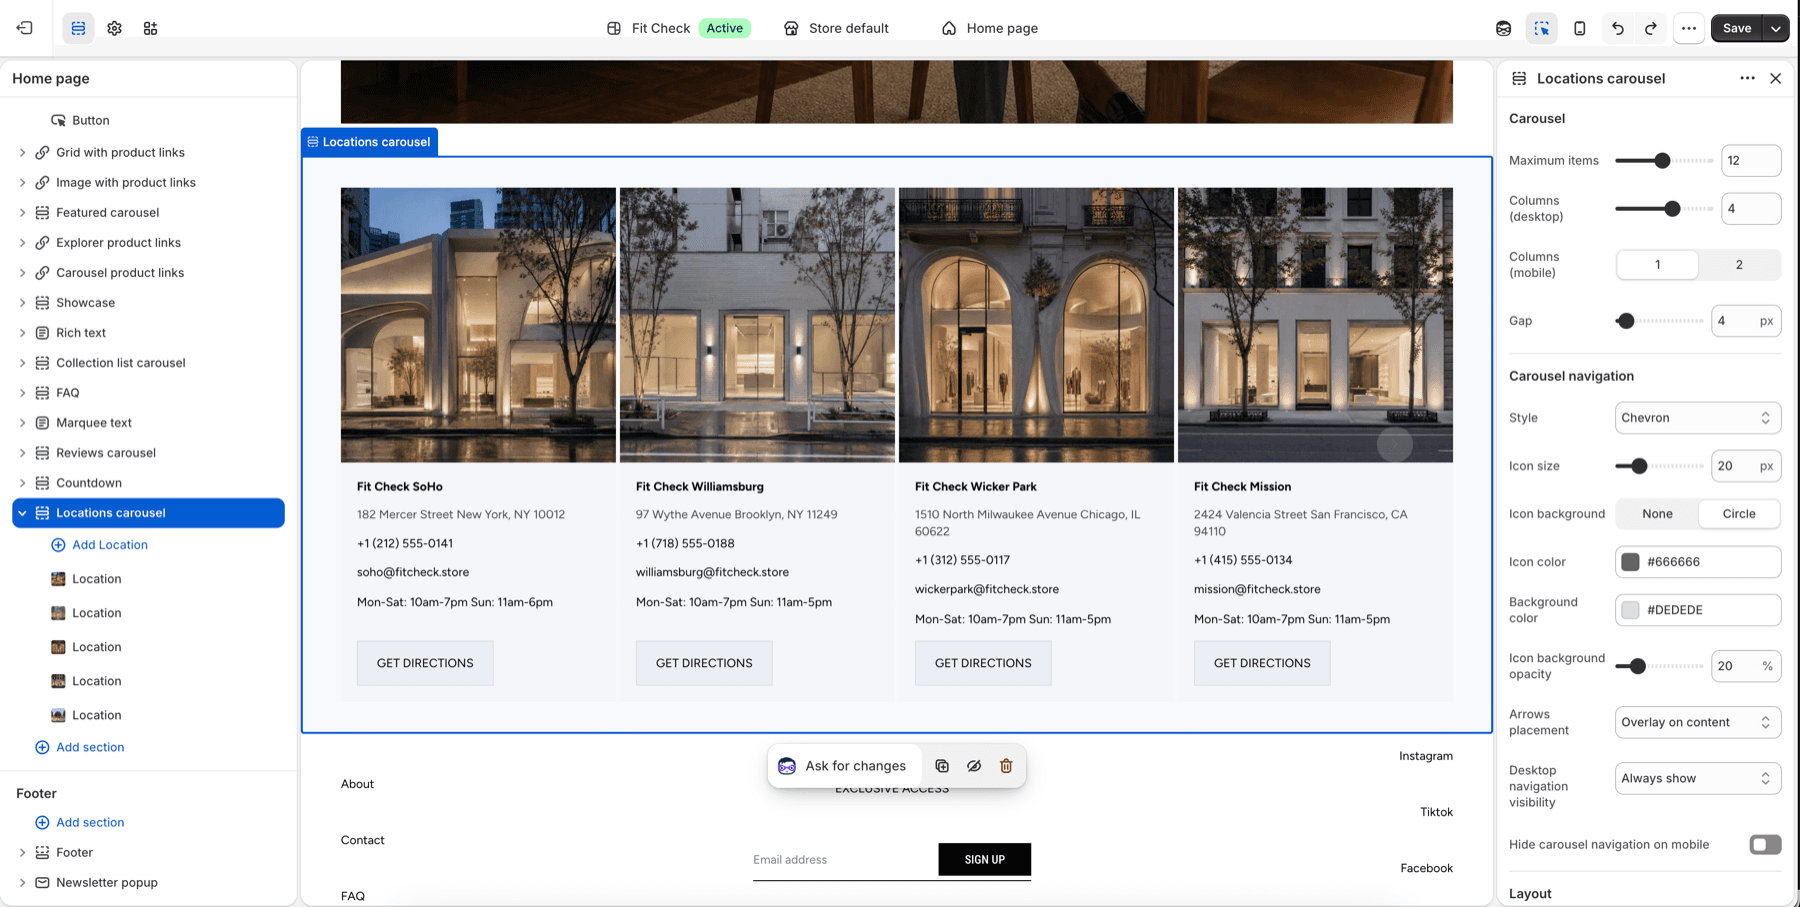Click the Footer section icon

[x=42, y=852]
